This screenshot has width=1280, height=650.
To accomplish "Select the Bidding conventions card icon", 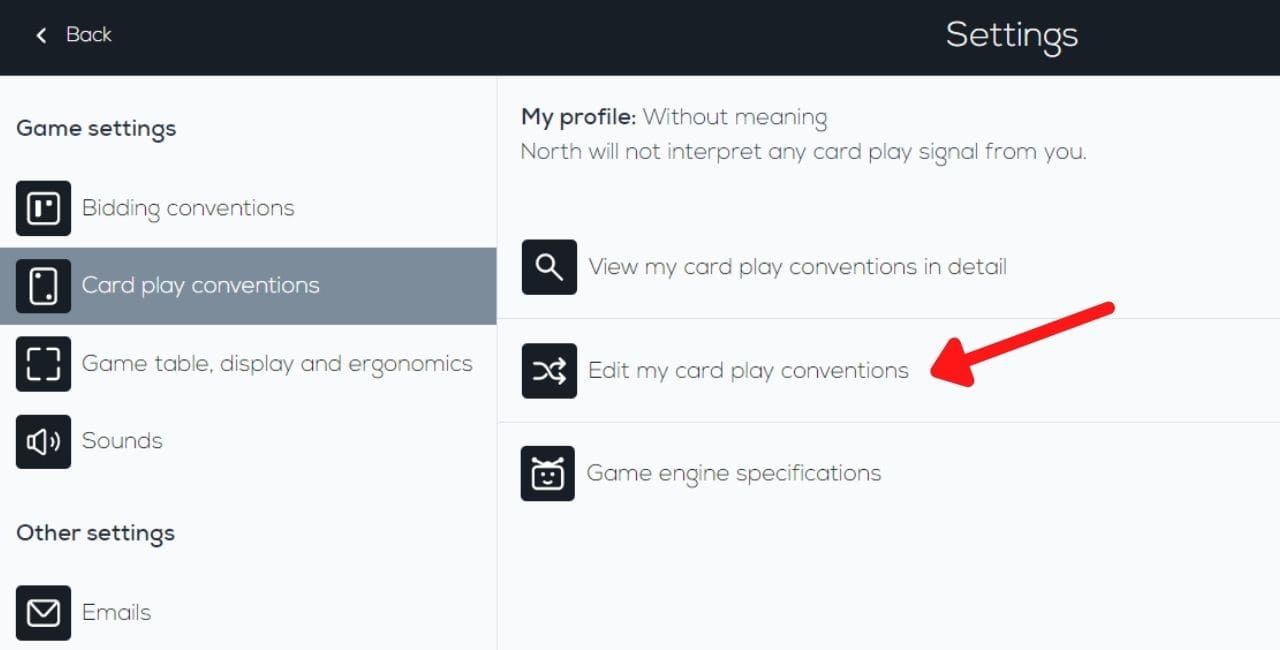I will [x=44, y=208].
